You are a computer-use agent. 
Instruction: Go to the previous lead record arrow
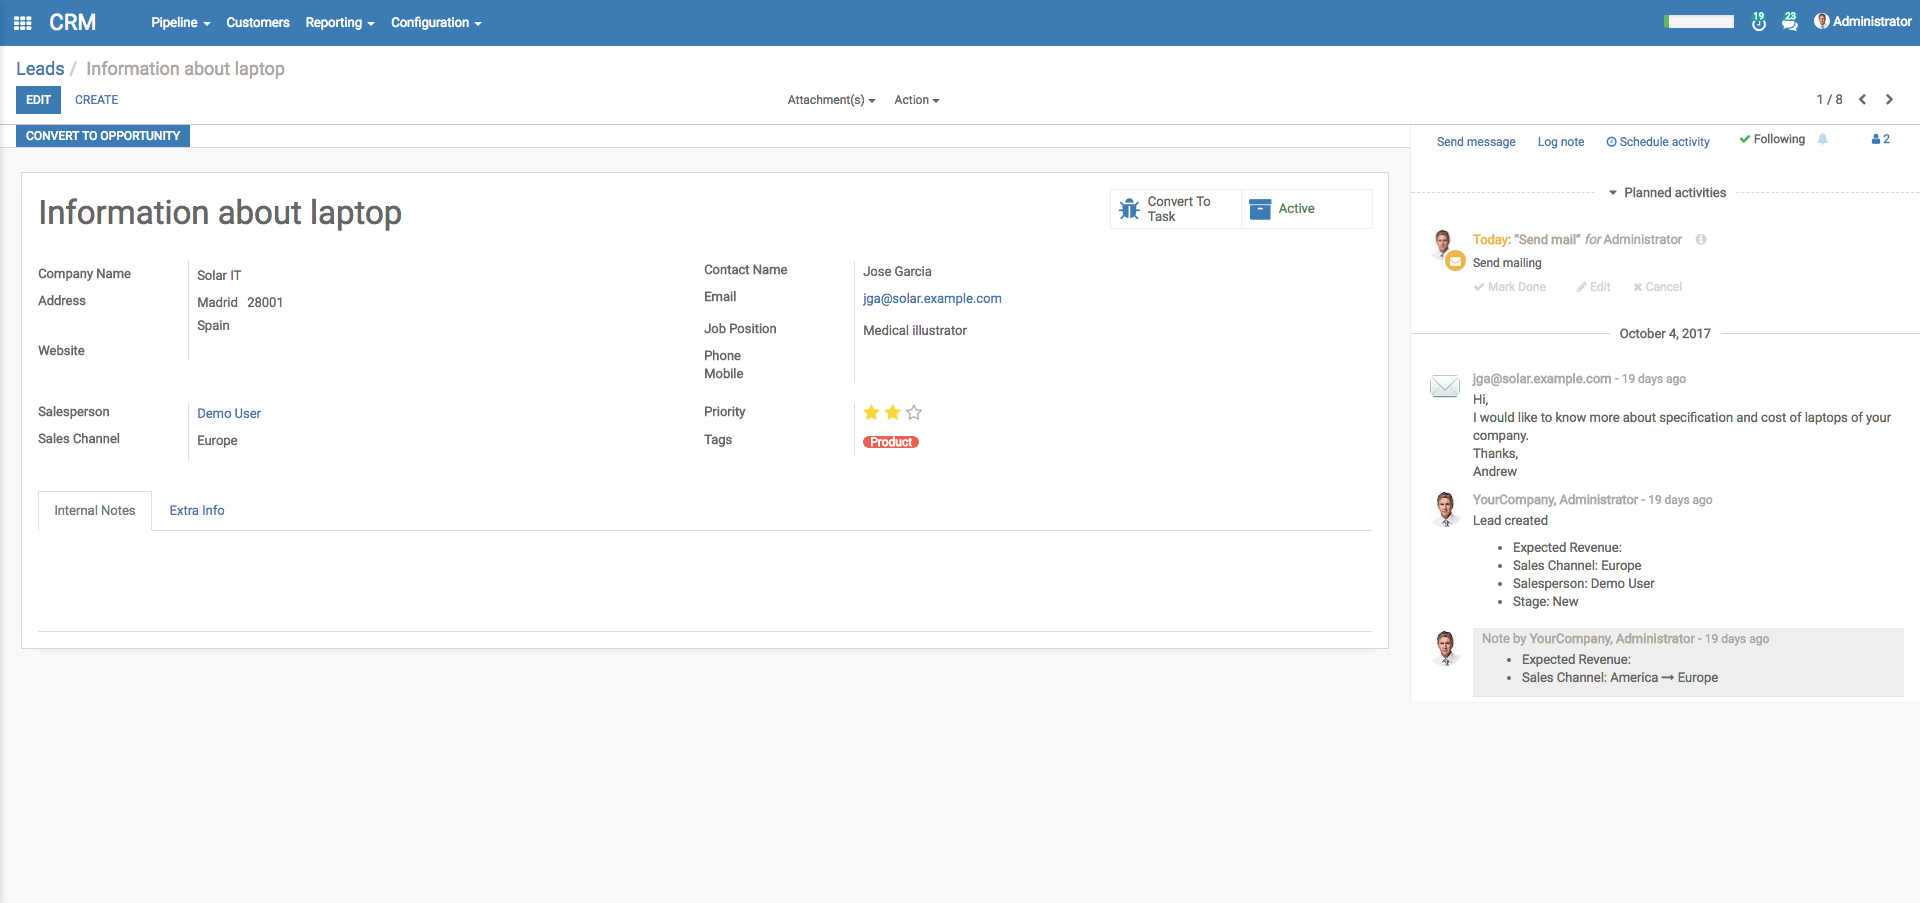pos(1862,99)
